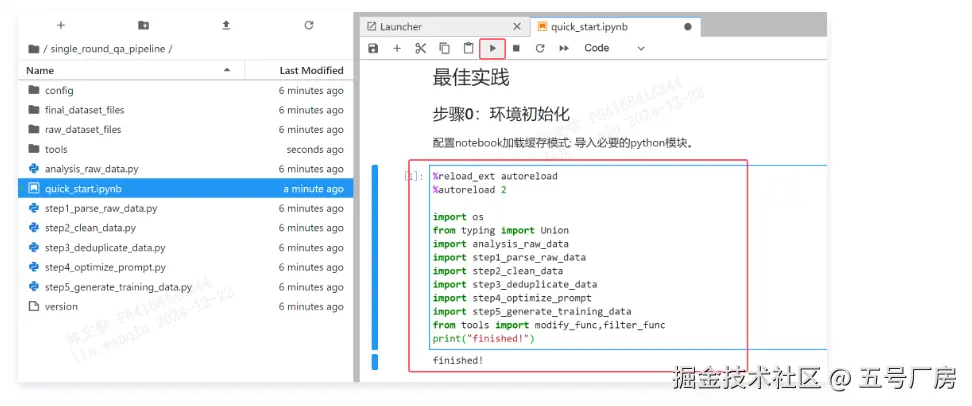
Task: Interrupt the kernel with stop icon
Action: pos(516,48)
